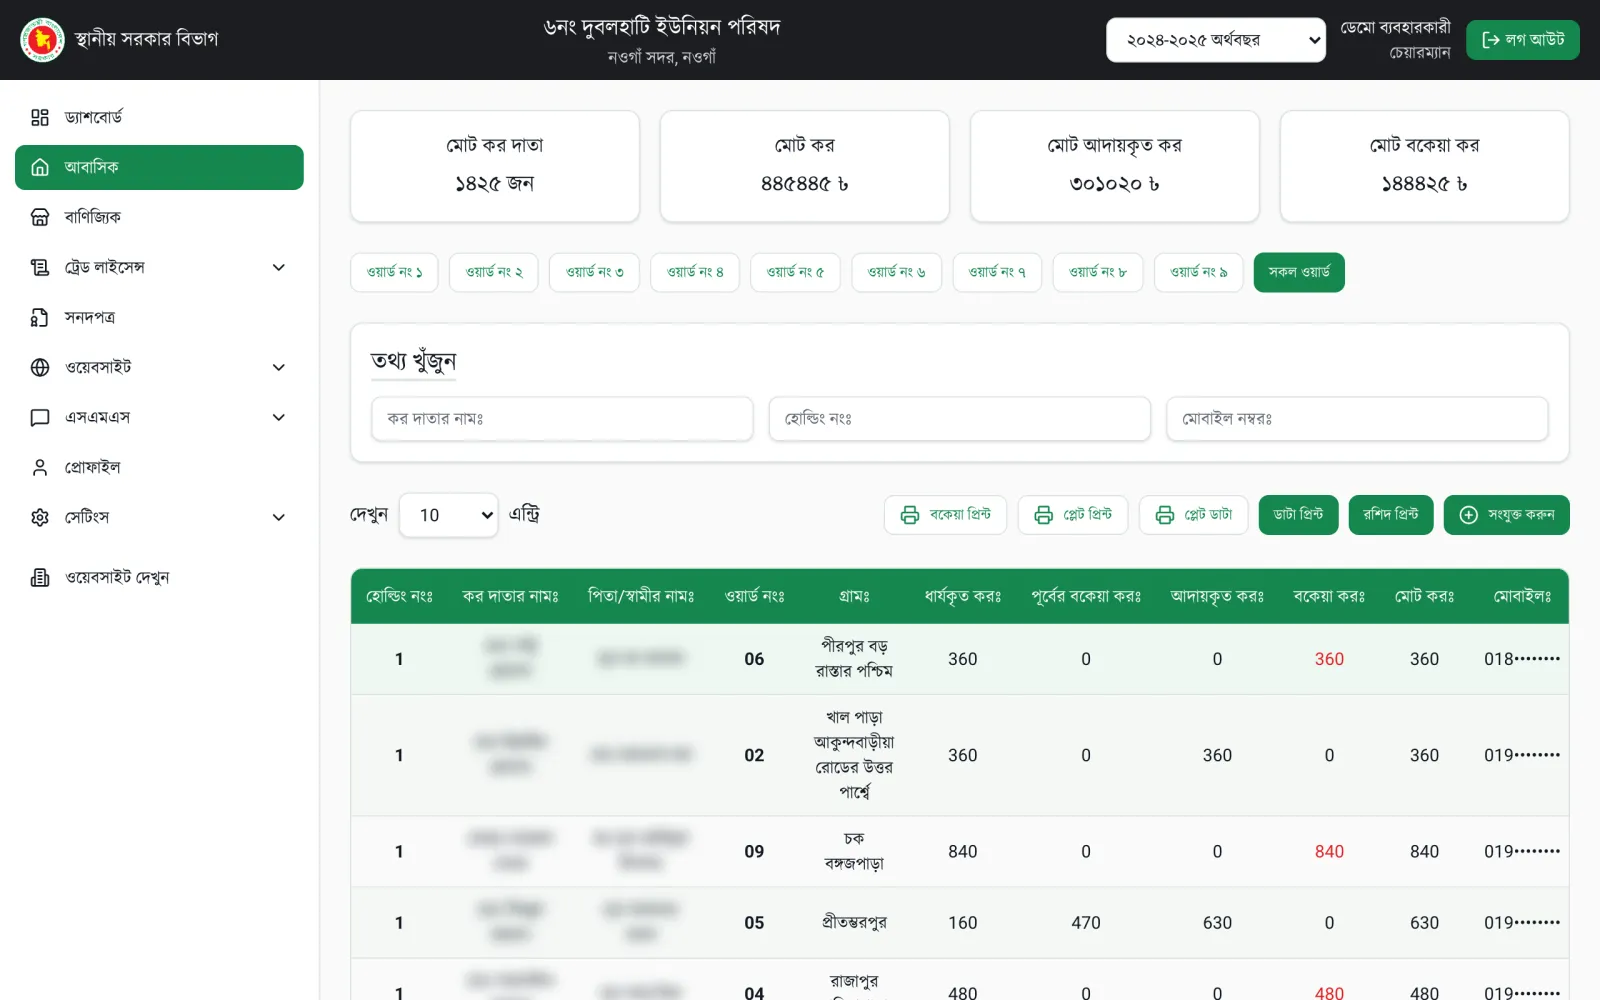Select the সকল ওয়ার্ড tab

pos(1299,272)
